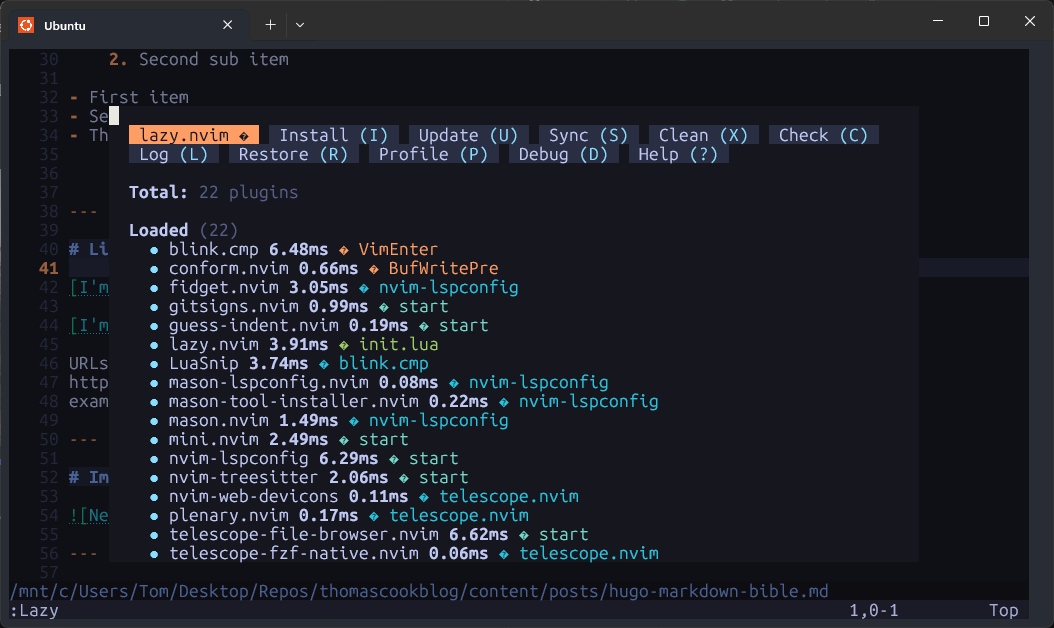Image resolution: width=1054 pixels, height=628 pixels.
Task: Select plenary.nvim plugin entry
Action: [x=229, y=515]
